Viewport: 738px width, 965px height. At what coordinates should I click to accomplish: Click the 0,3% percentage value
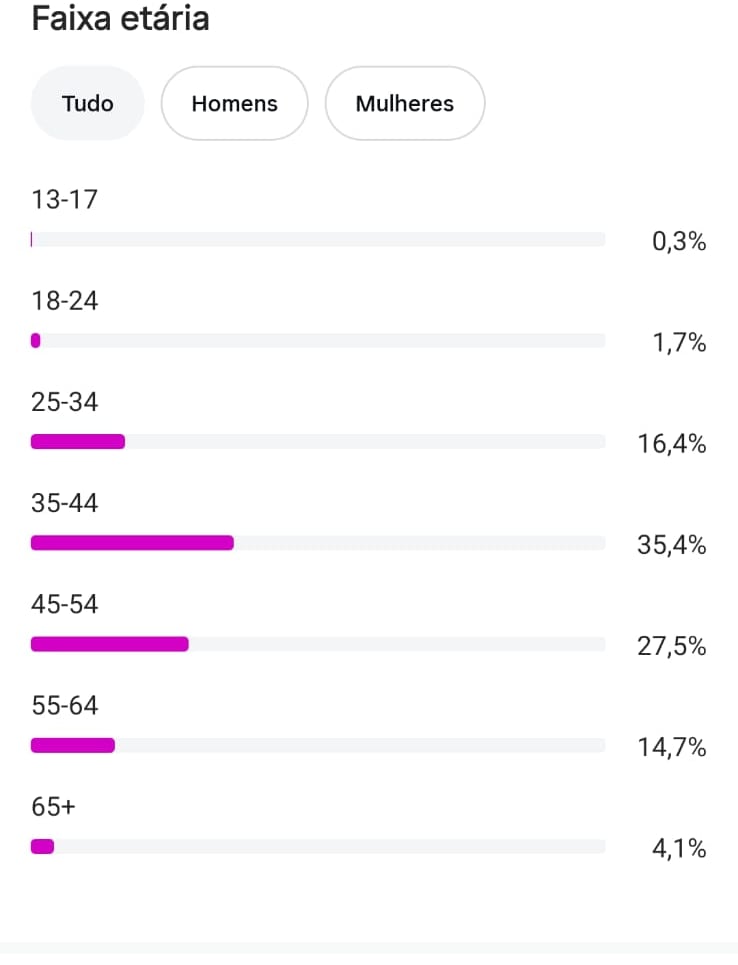[x=679, y=242]
